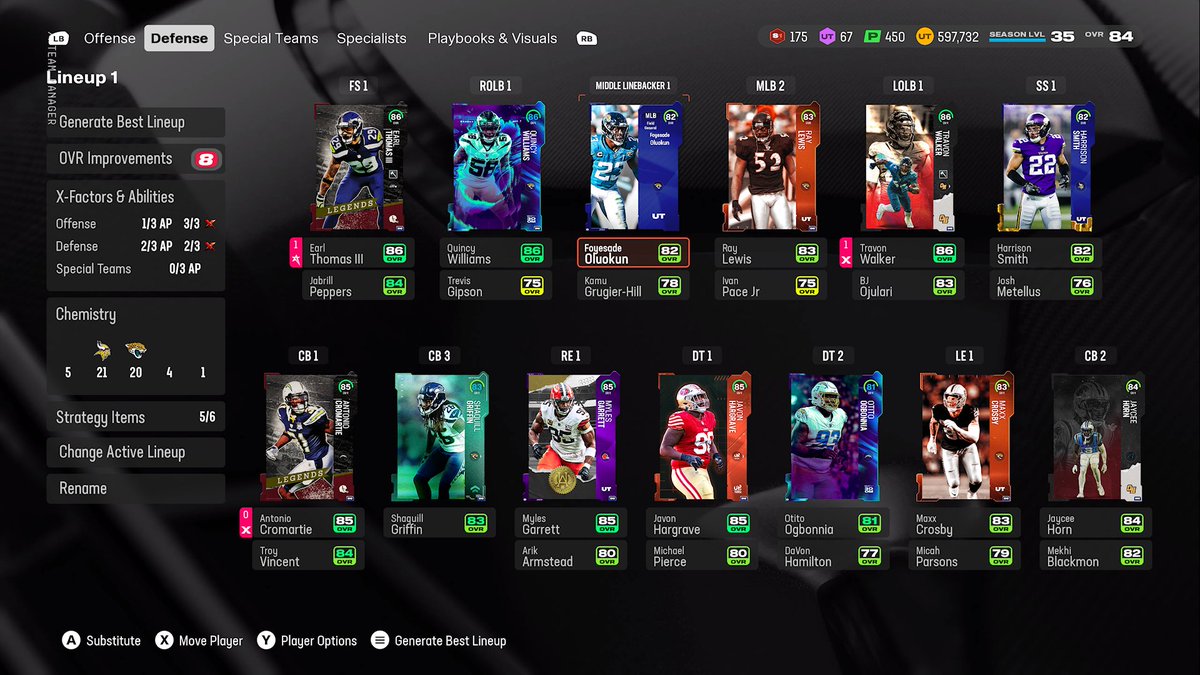Select backup Troy Vincent row

308,556
